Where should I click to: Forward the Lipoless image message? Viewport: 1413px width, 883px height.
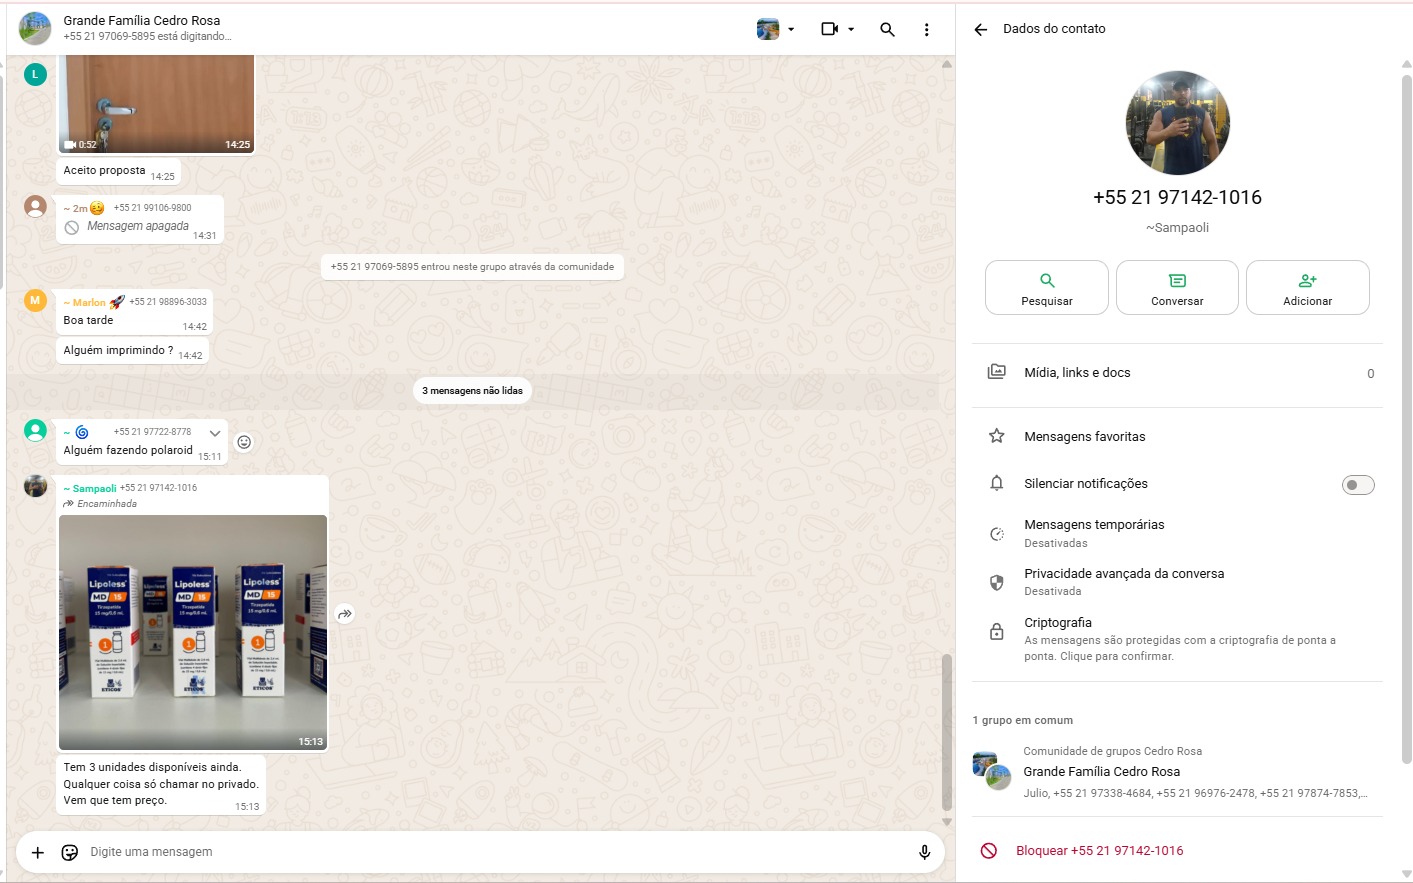(345, 614)
